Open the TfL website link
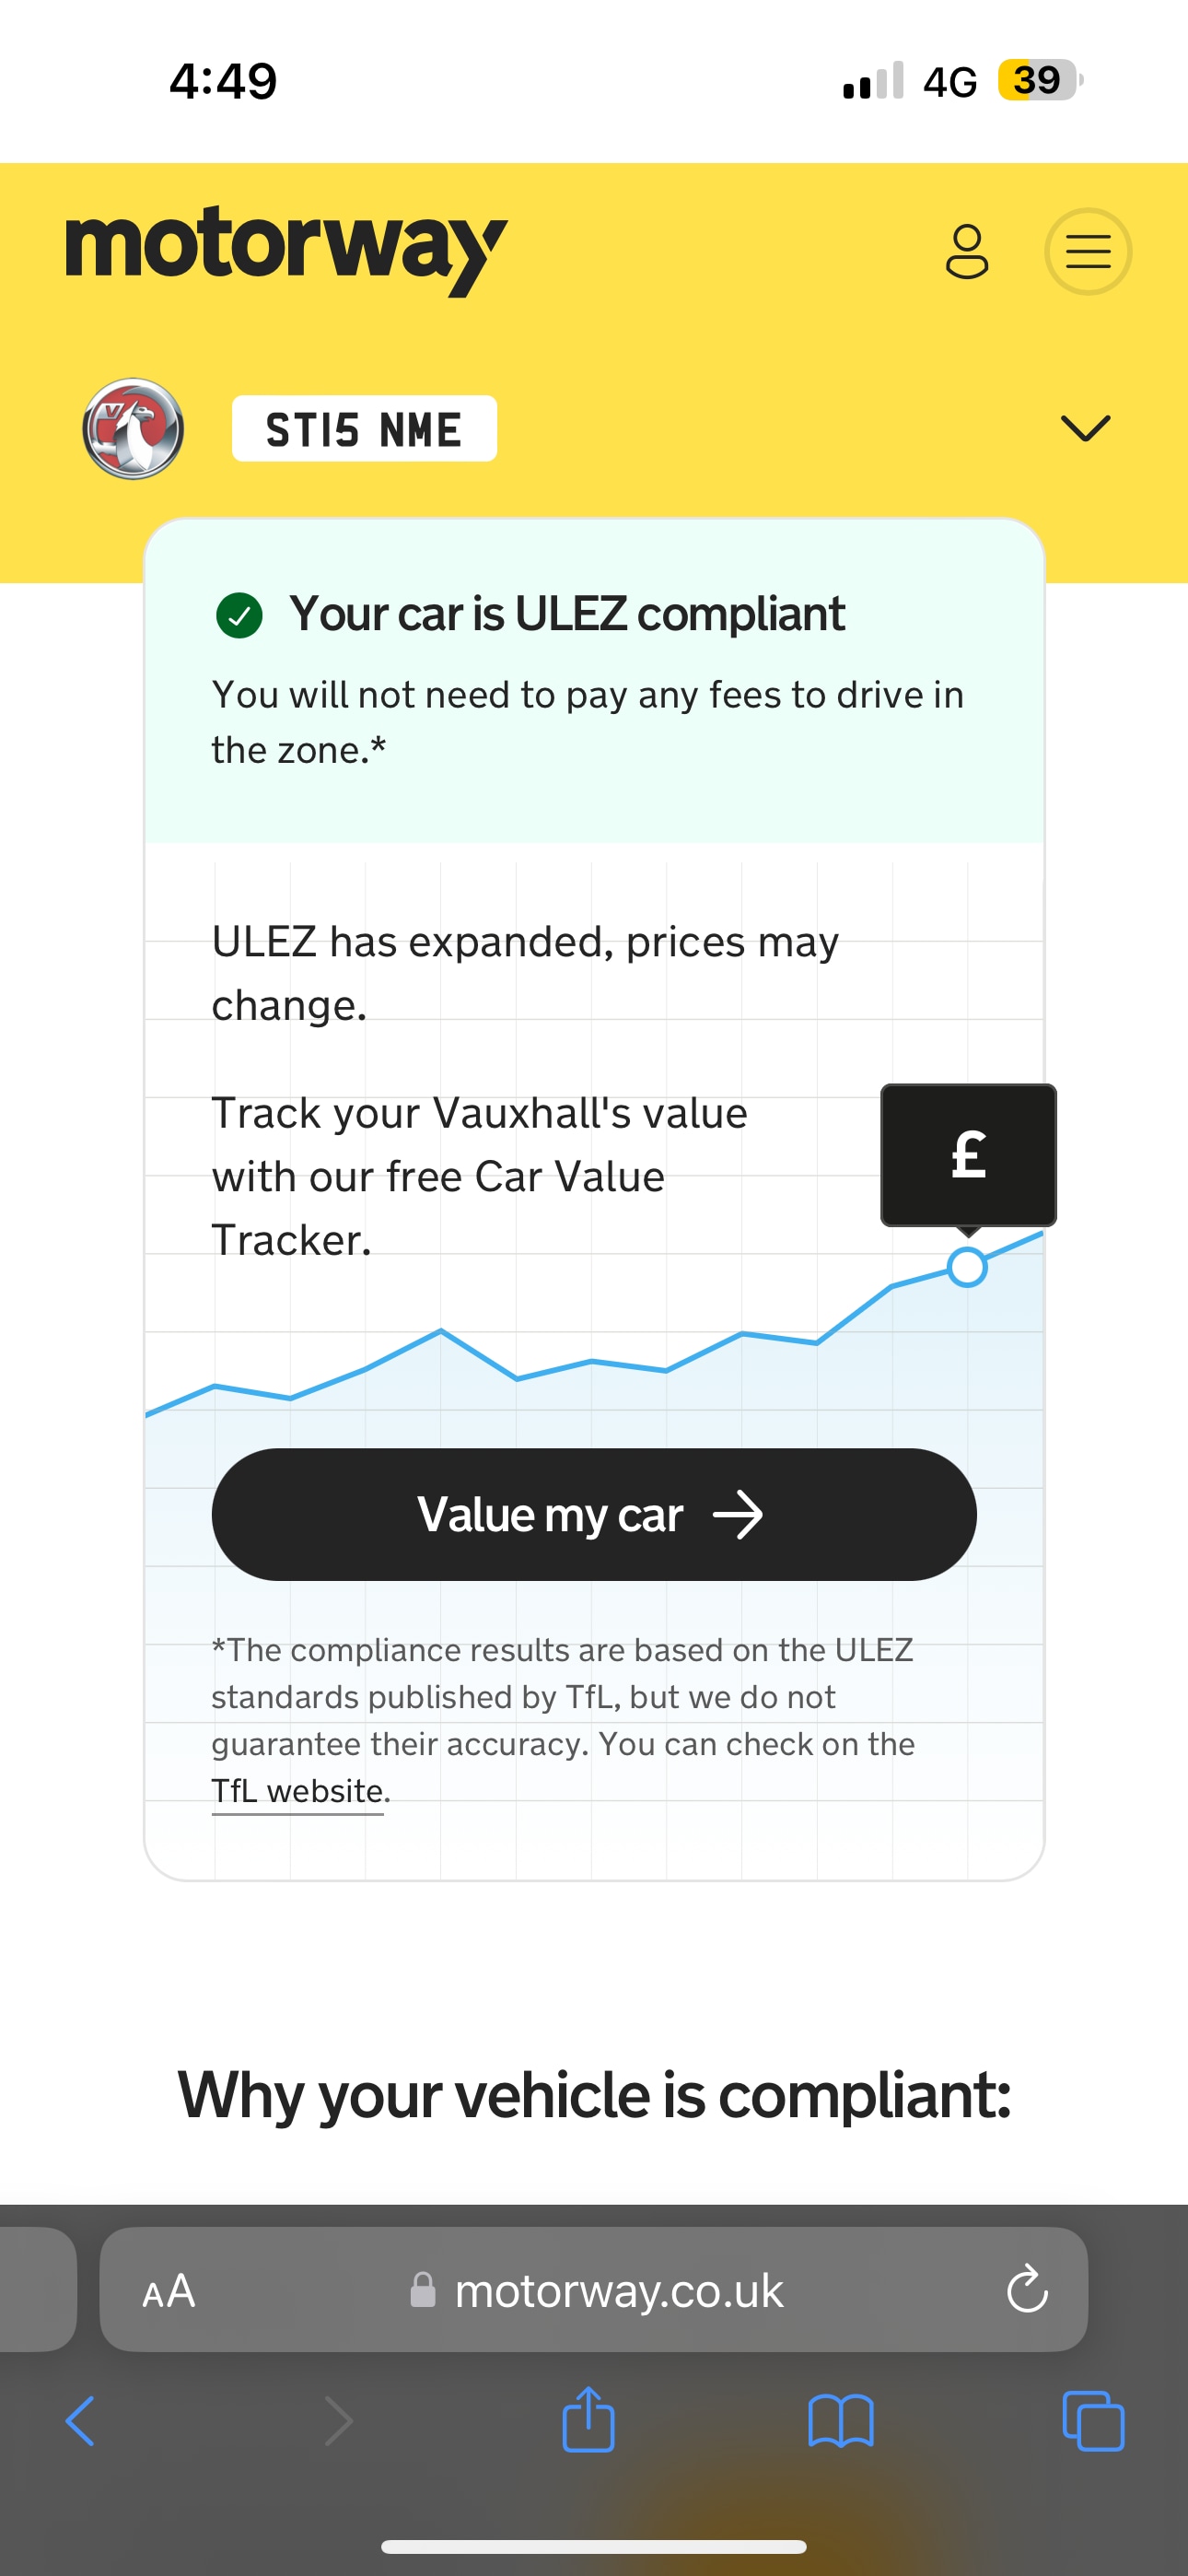 [297, 1790]
